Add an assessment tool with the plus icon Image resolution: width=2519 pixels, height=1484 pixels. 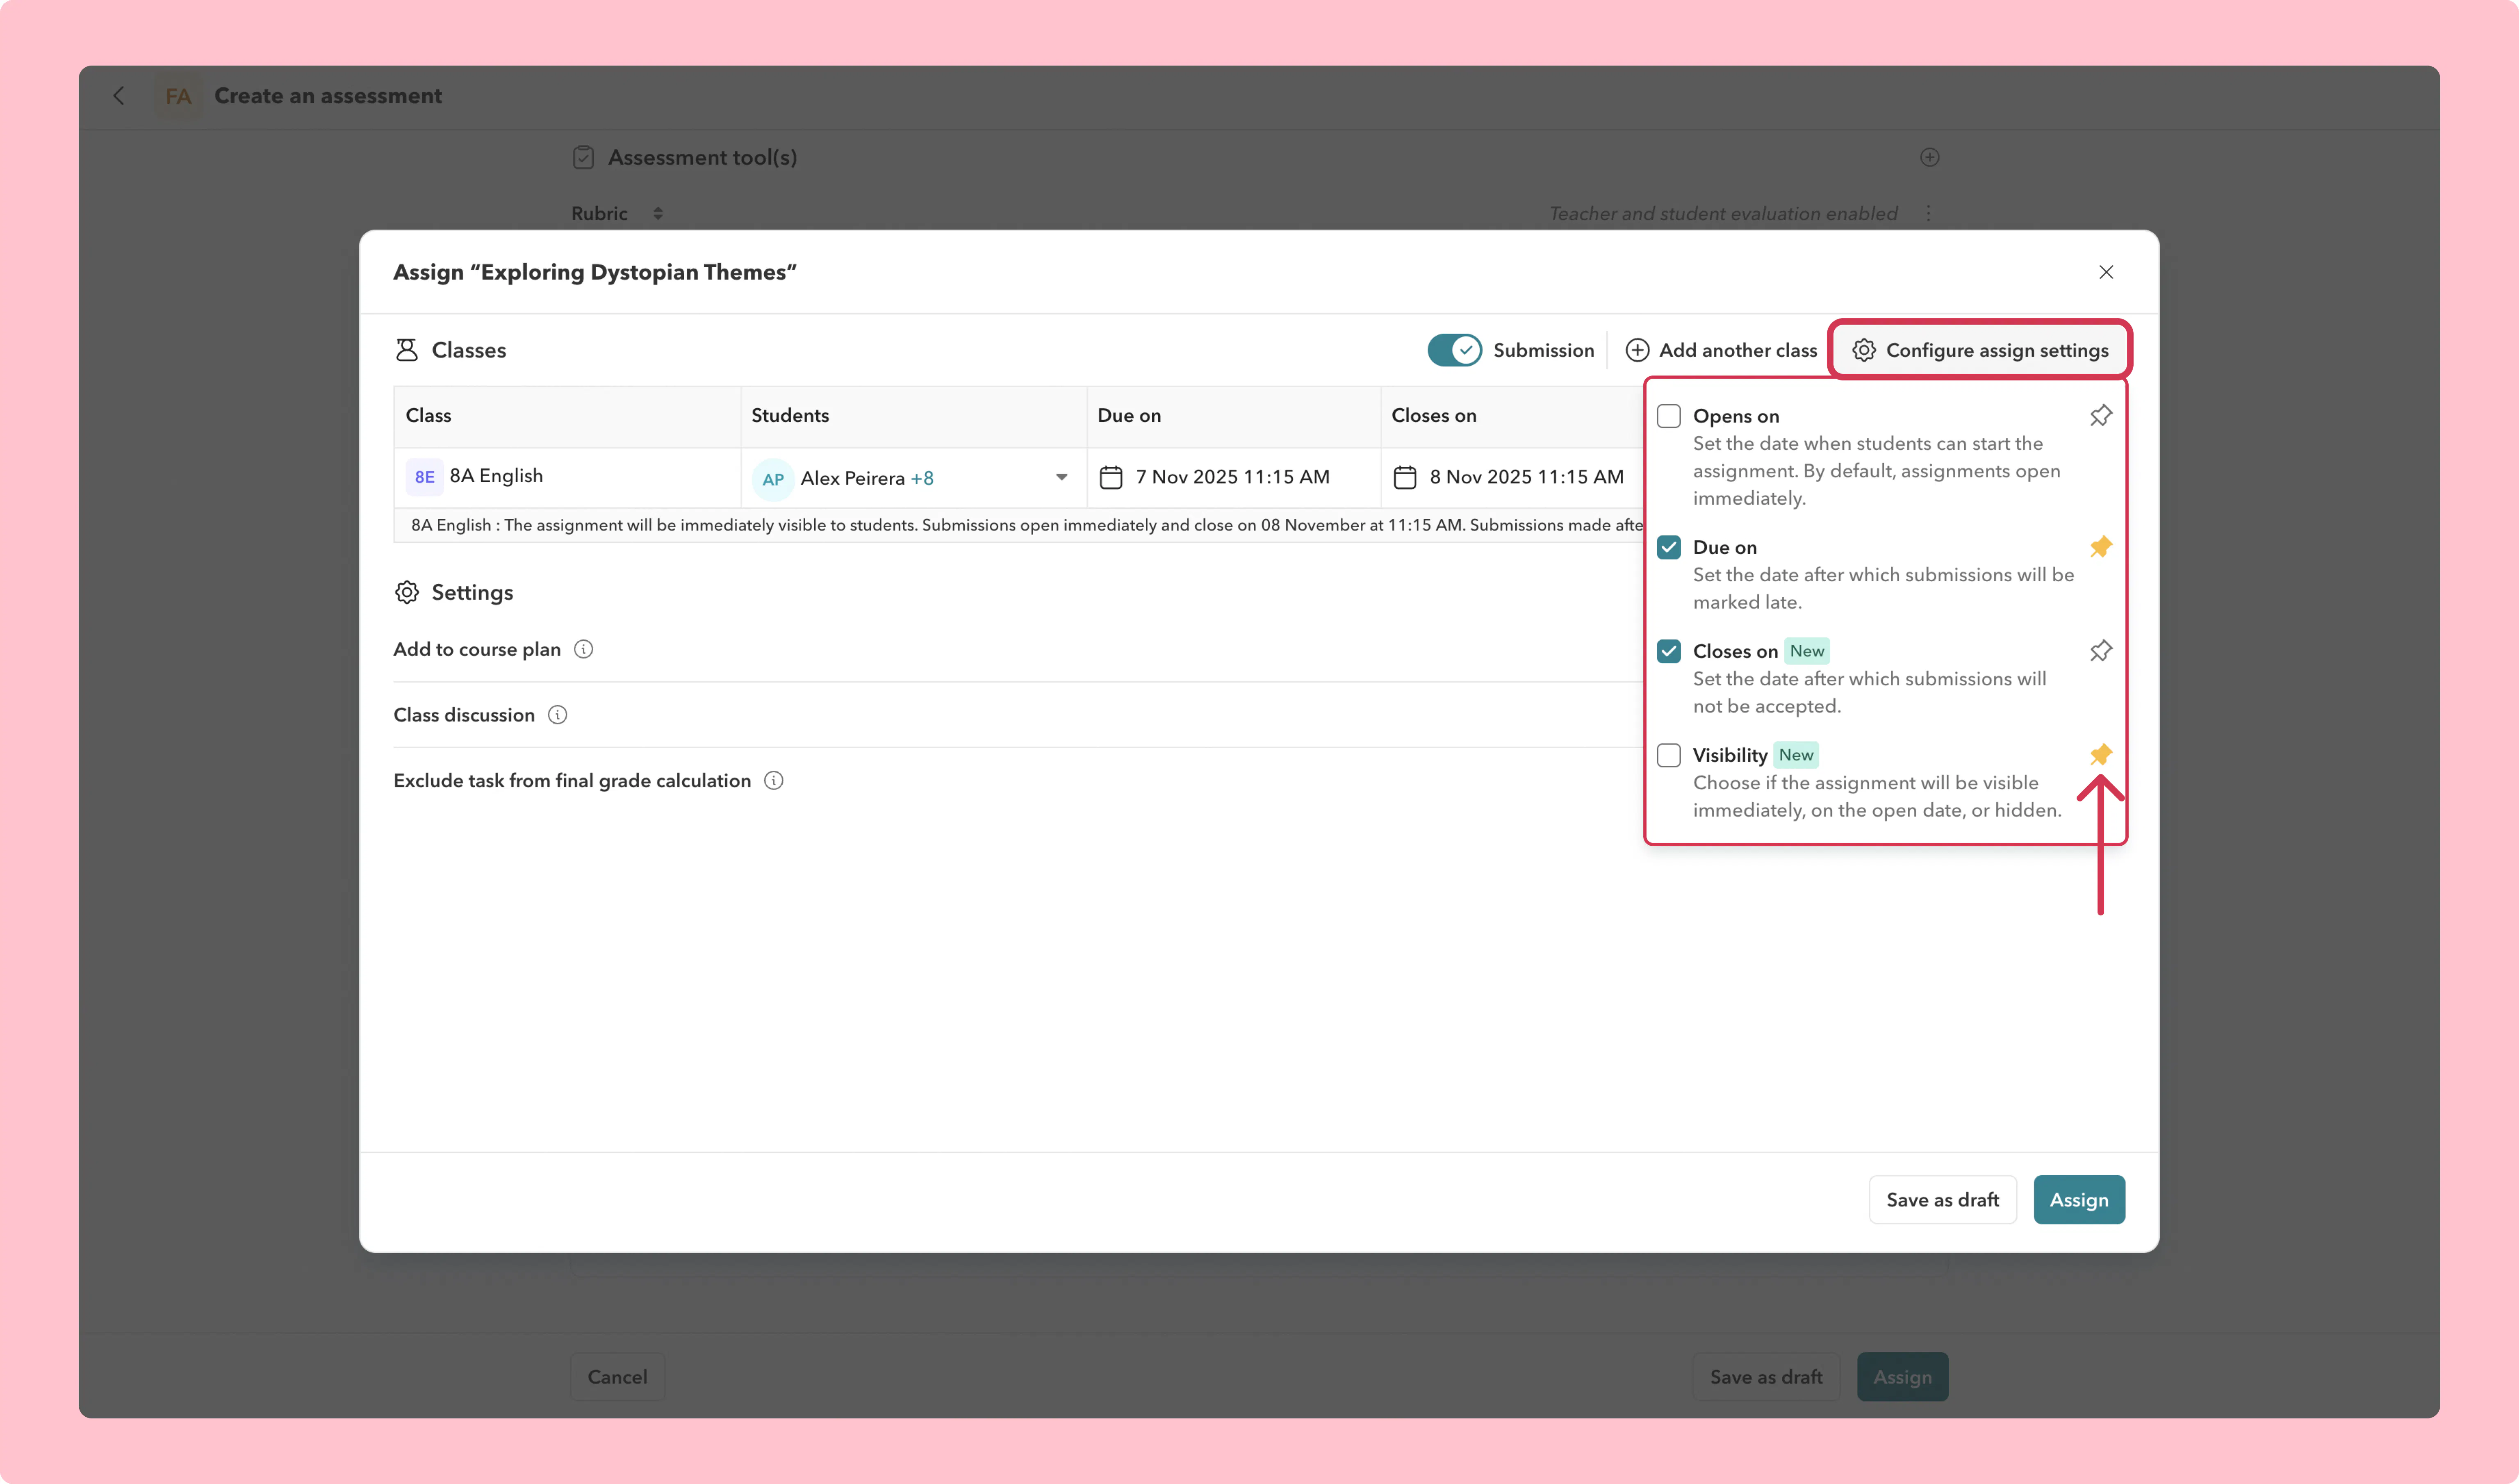click(x=1929, y=157)
